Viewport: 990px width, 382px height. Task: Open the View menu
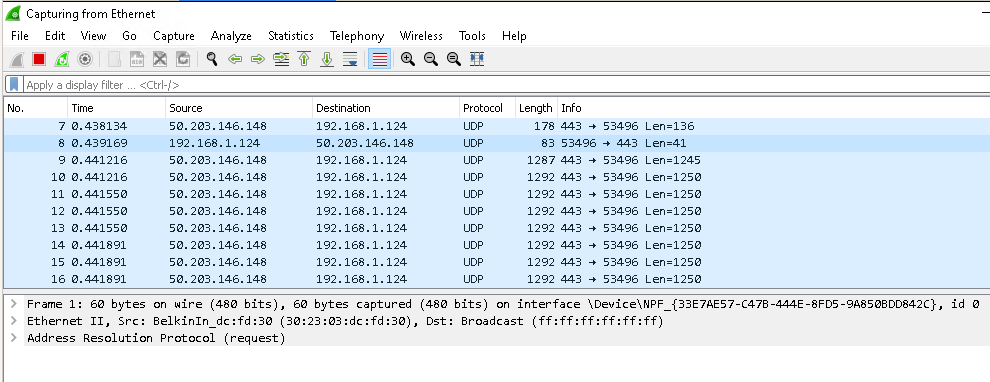93,36
